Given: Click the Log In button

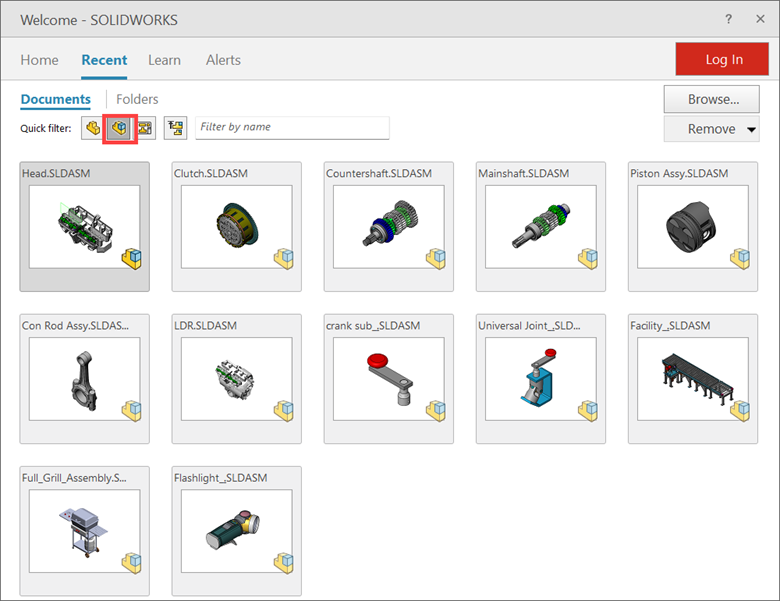Looking at the screenshot, I should coord(722,59).
